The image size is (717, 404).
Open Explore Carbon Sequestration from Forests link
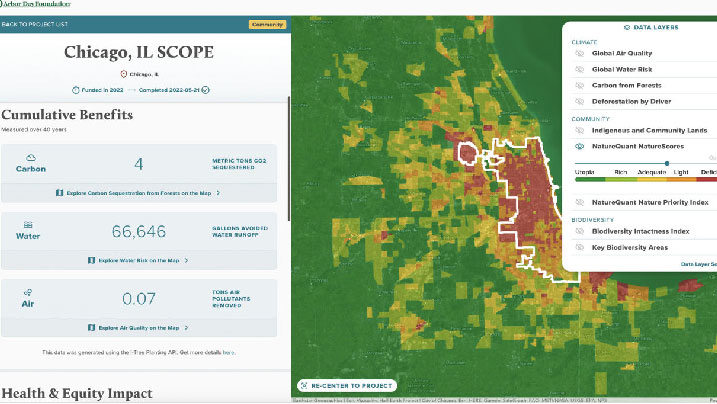[x=139, y=193]
